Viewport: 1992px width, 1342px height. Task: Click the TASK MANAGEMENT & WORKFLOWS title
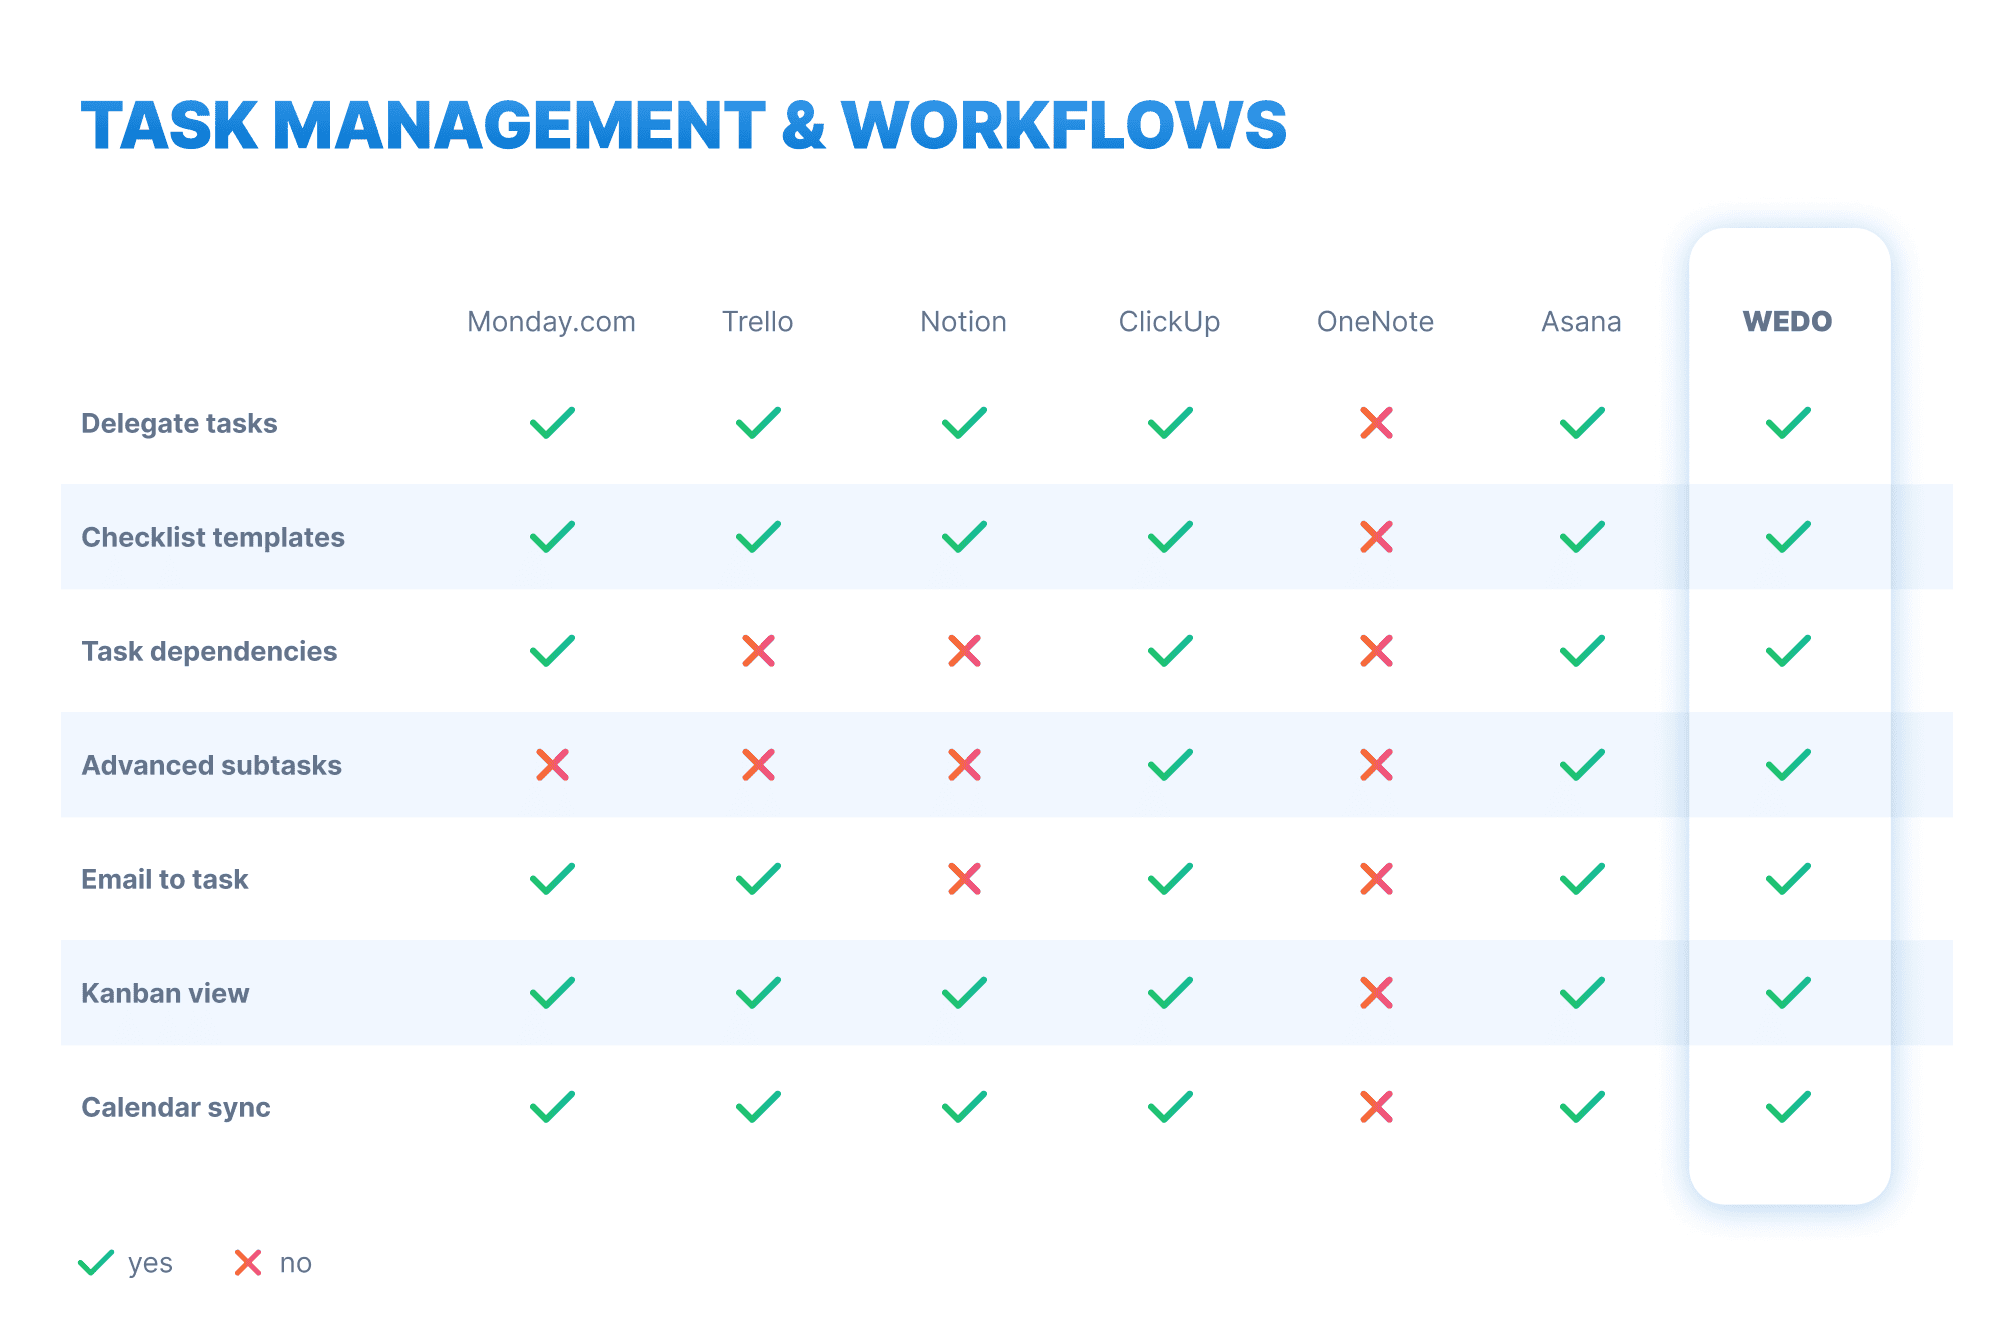tap(685, 124)
